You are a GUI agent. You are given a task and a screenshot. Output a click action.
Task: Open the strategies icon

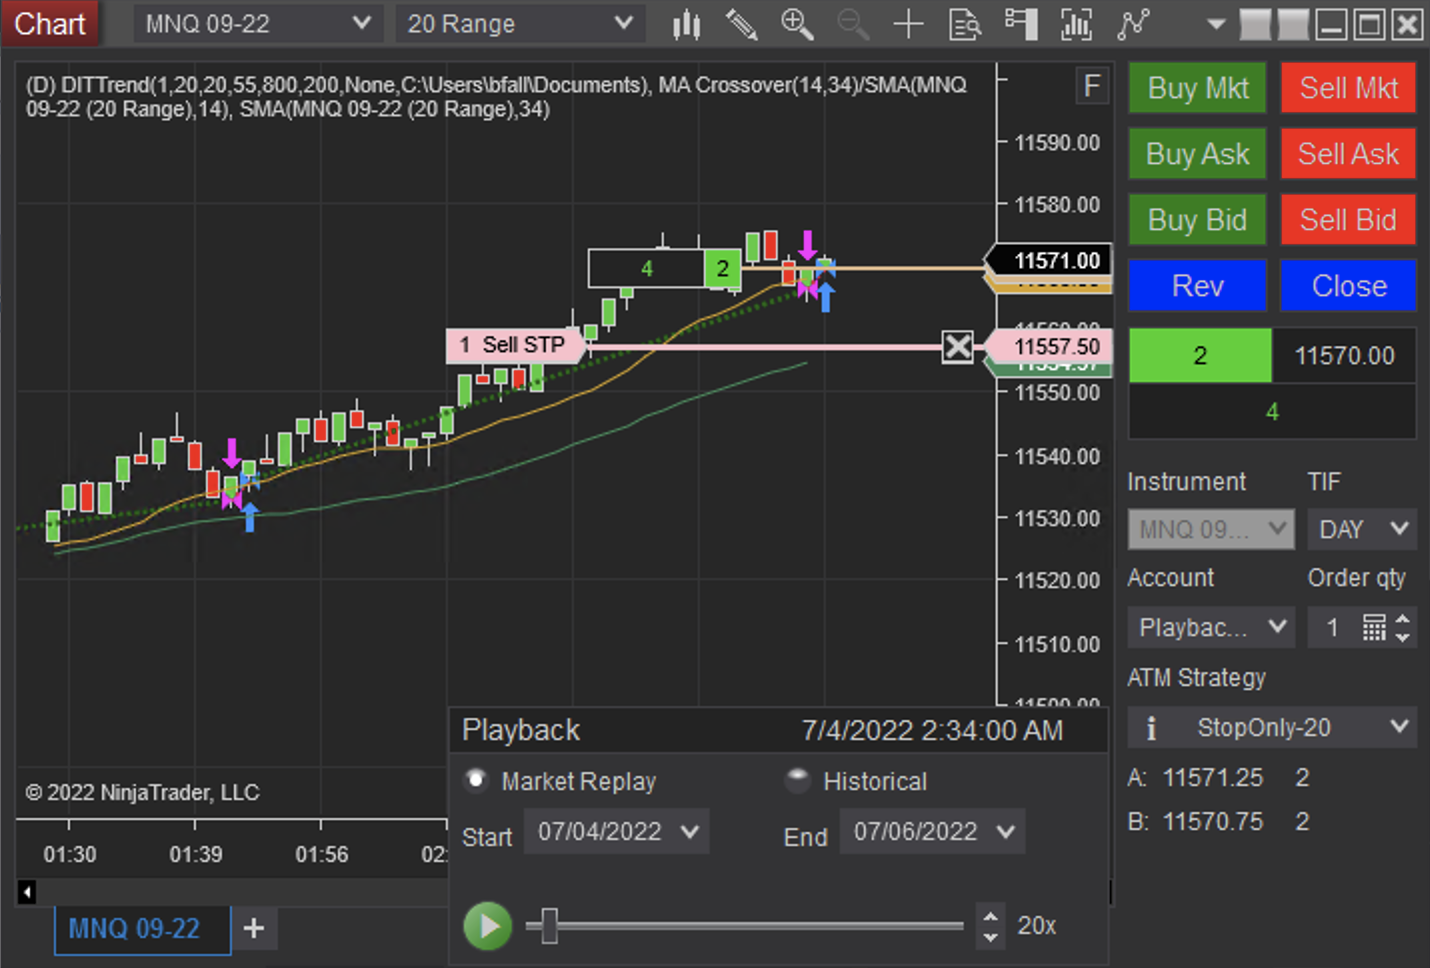coord(1133,24)
